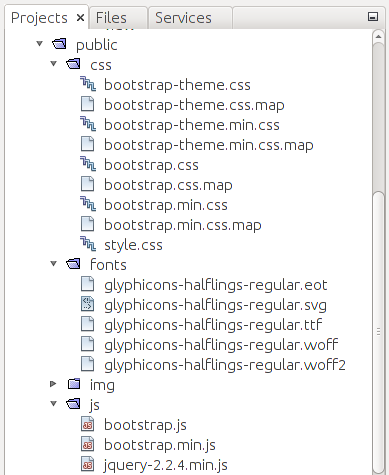Click the glyphicons-halflings-regular.svg file icon
The width and height of the screenshot is (389, 475).
pos(88,304)
